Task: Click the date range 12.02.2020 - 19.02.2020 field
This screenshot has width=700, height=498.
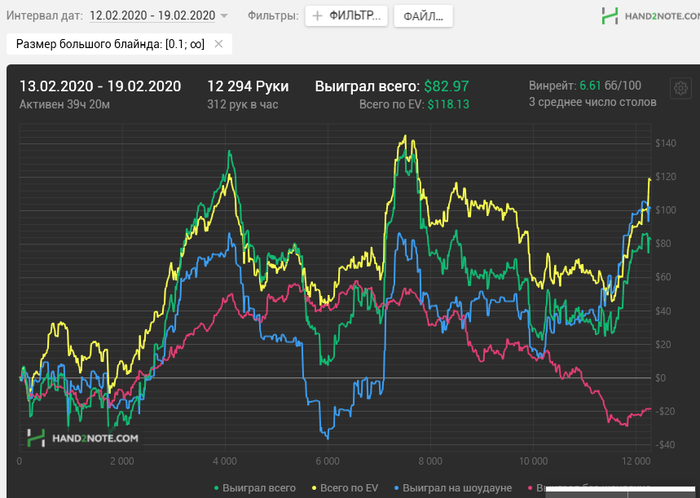Action: 152,16
